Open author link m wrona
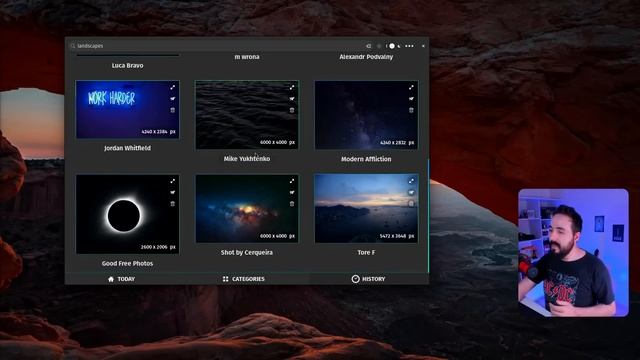 (247, 57)
